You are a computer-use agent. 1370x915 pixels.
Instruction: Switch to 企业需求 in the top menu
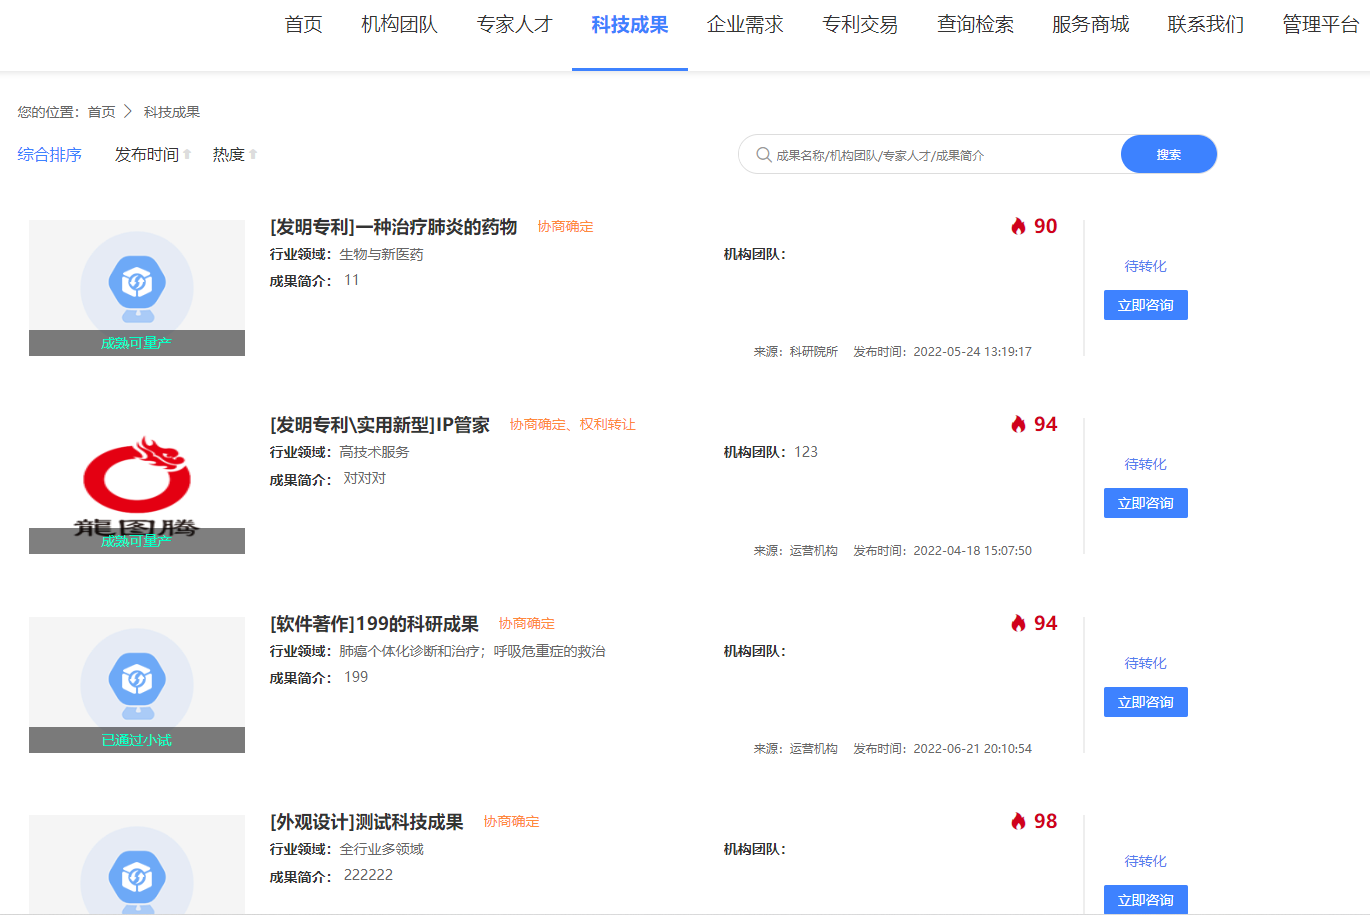click(x=745, y=25)
